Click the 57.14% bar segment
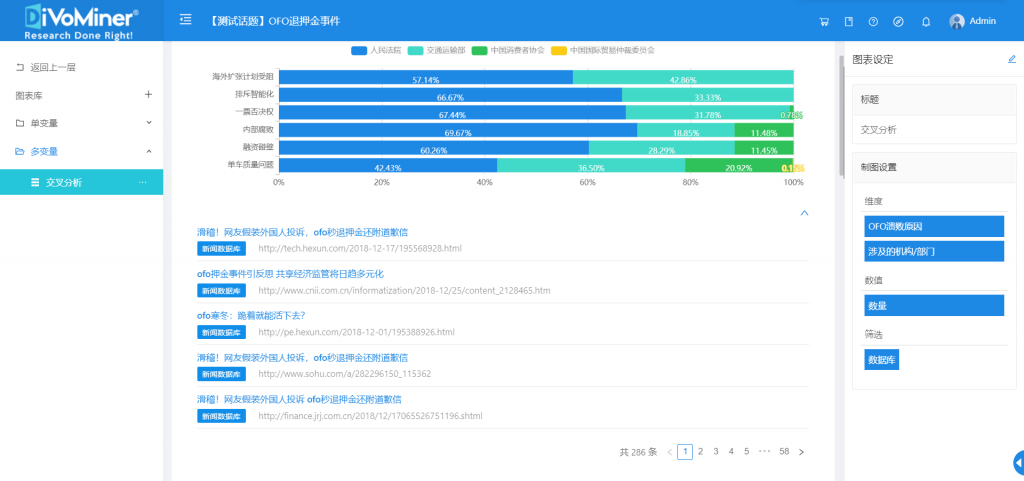The image size is (1024, 481). point(426,77)
